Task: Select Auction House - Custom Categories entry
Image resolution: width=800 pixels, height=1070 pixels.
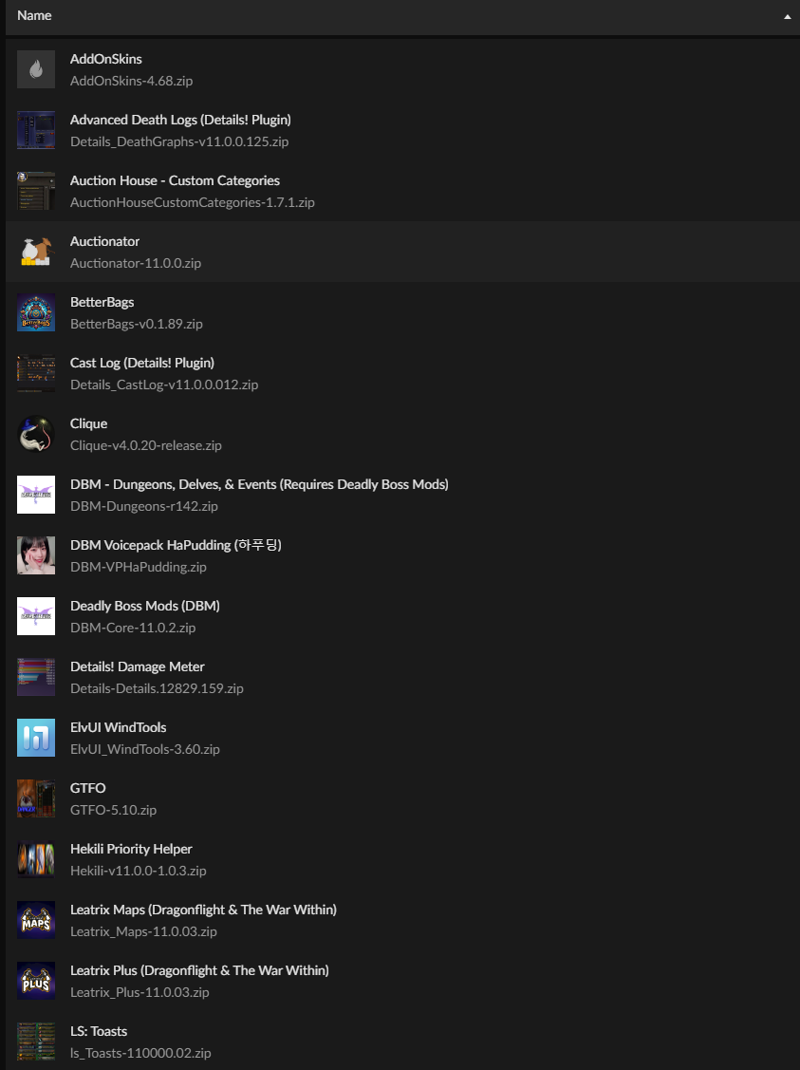Action: 403,190
